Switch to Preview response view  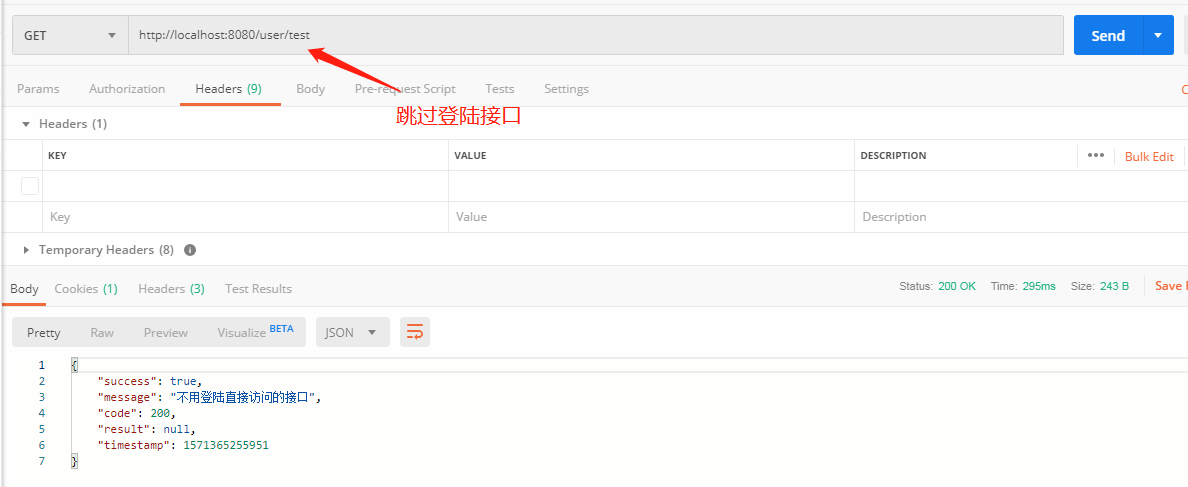(166, 332)
